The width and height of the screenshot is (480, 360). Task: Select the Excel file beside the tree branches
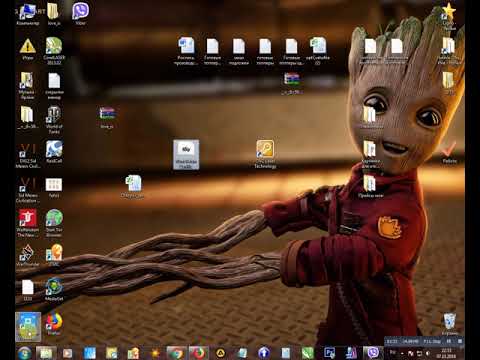tap(133, 187)
